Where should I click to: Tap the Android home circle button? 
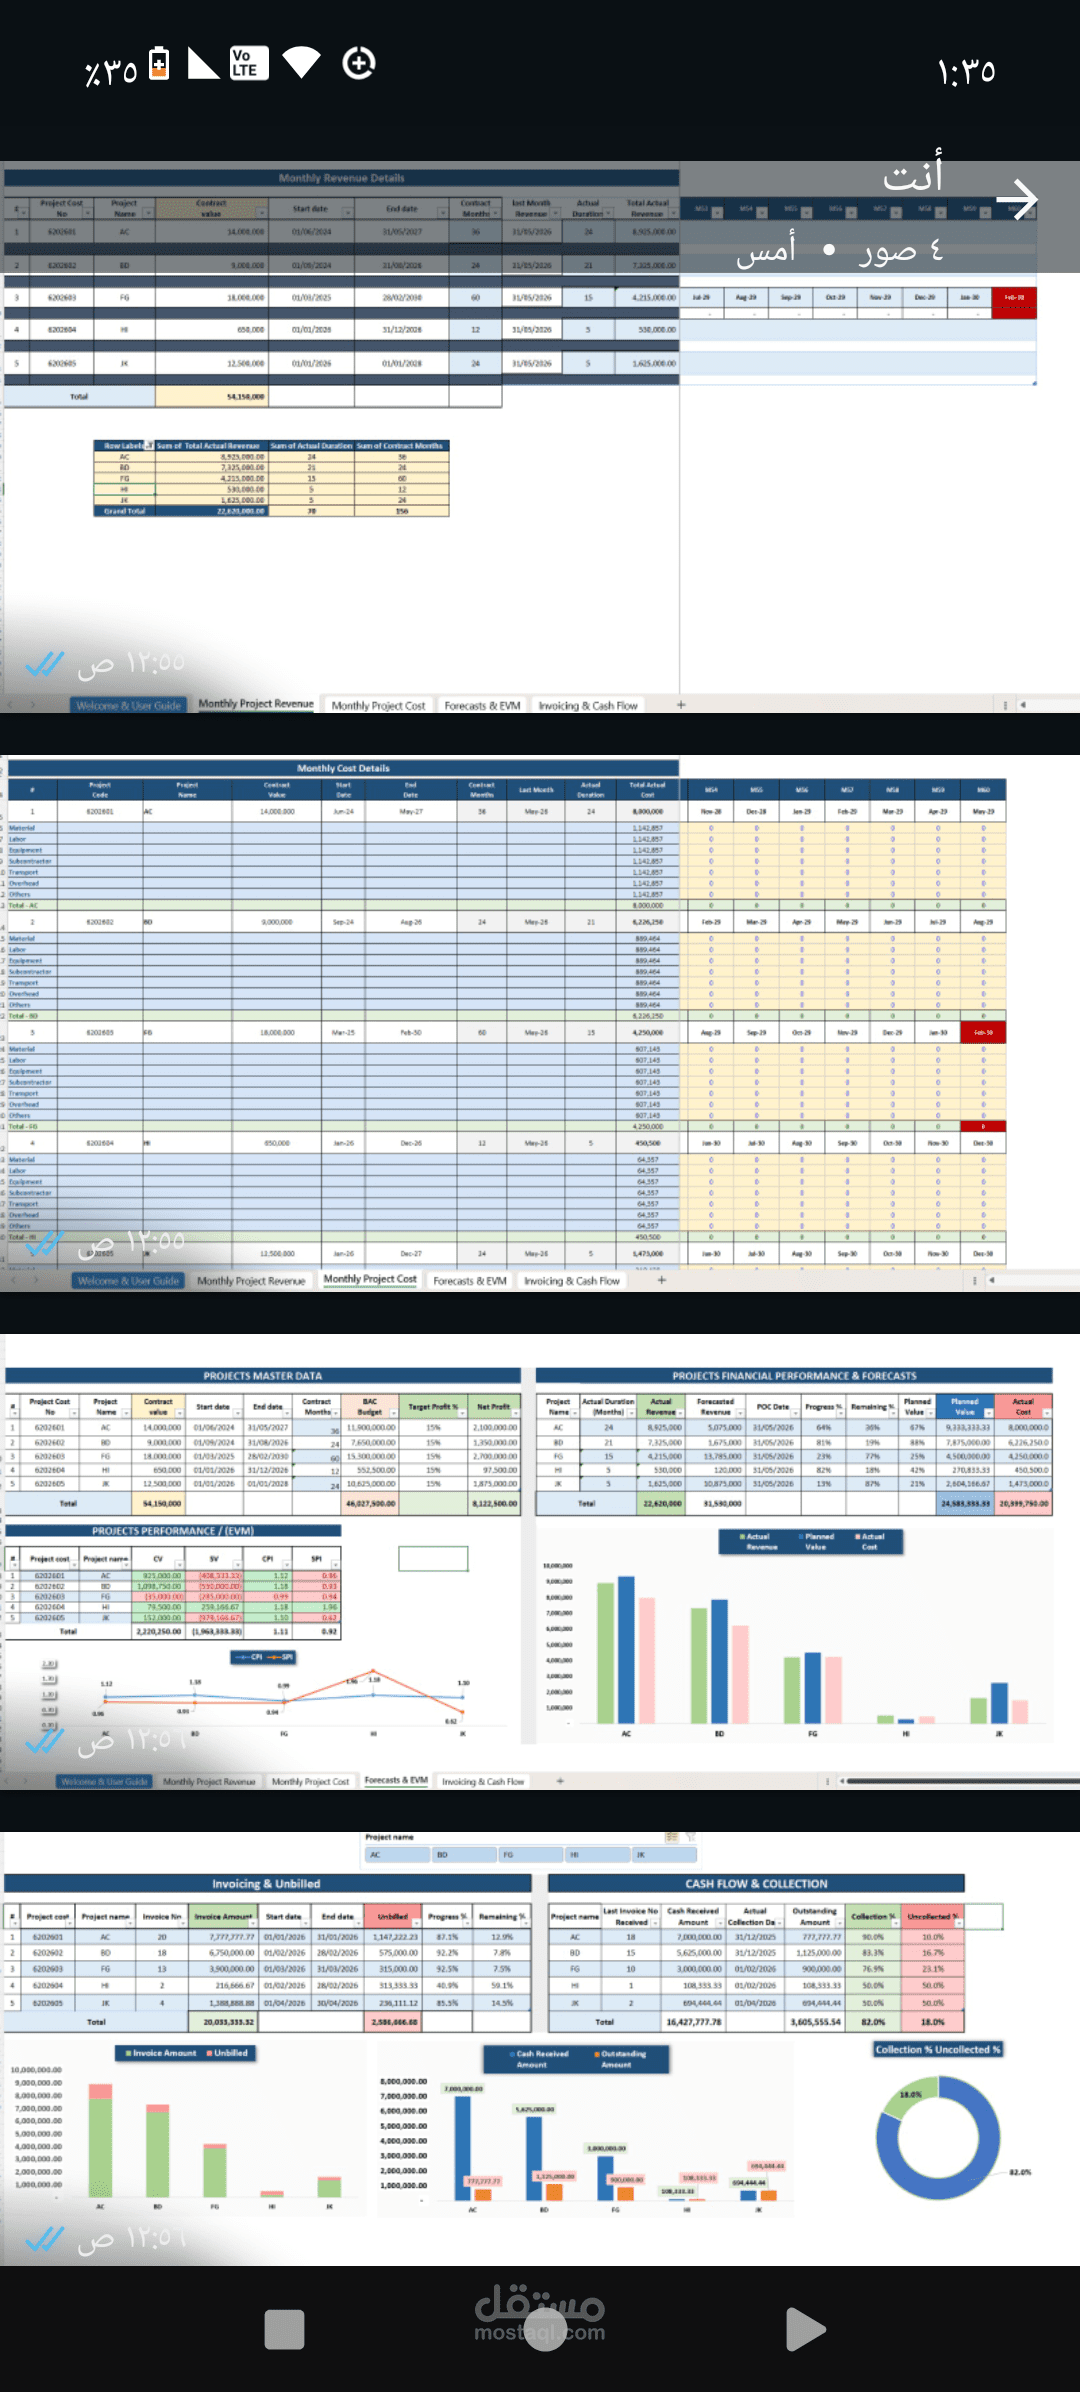point(545,2329)
